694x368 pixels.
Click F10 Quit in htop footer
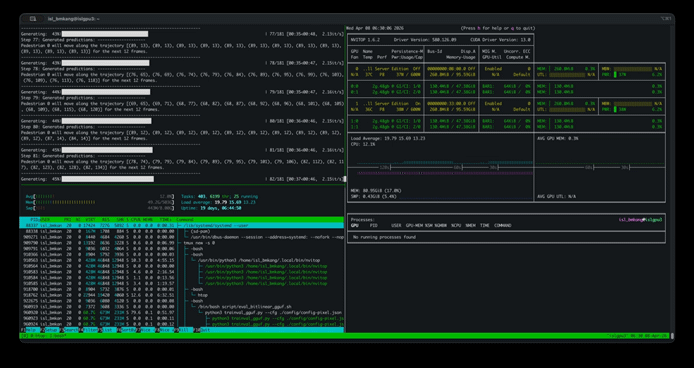203,330
